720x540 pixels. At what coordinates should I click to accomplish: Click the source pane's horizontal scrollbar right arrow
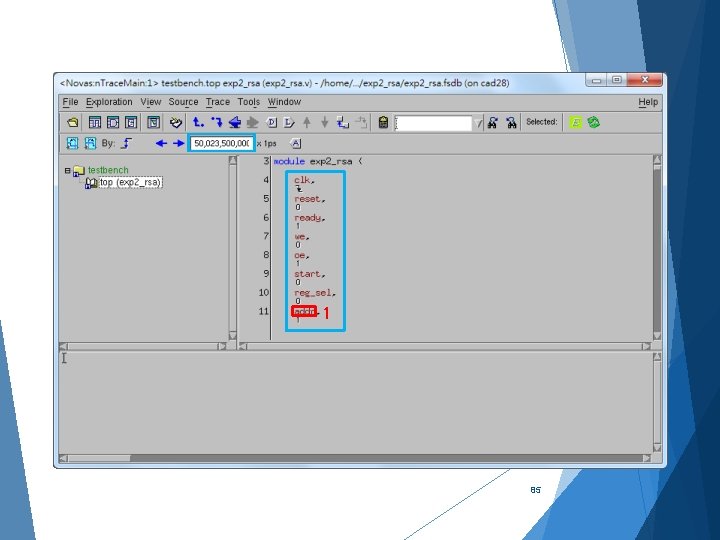pos(647,346)
